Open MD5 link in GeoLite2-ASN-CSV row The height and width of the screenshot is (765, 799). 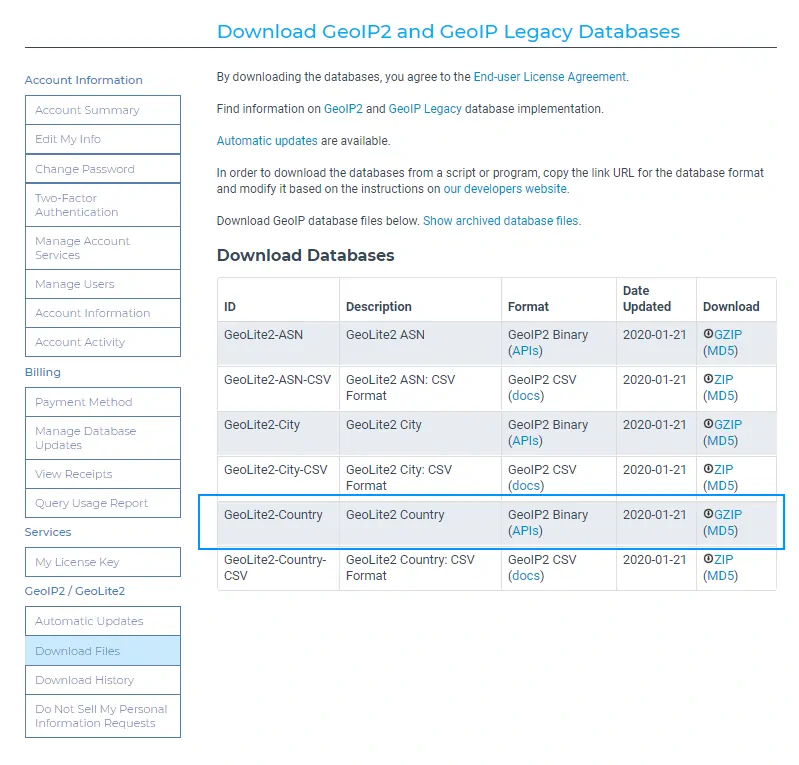point(720,395)
